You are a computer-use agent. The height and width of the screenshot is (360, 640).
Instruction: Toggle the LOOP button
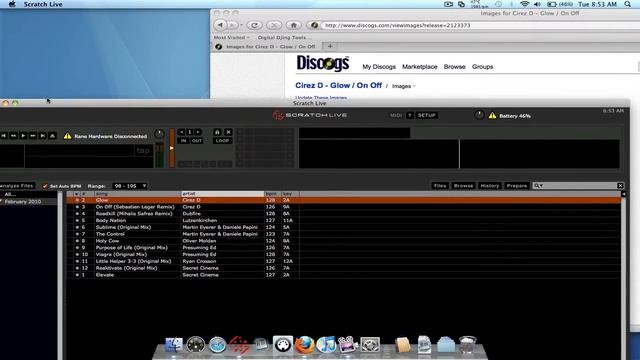pyautogui.click(x=222, y=140)
